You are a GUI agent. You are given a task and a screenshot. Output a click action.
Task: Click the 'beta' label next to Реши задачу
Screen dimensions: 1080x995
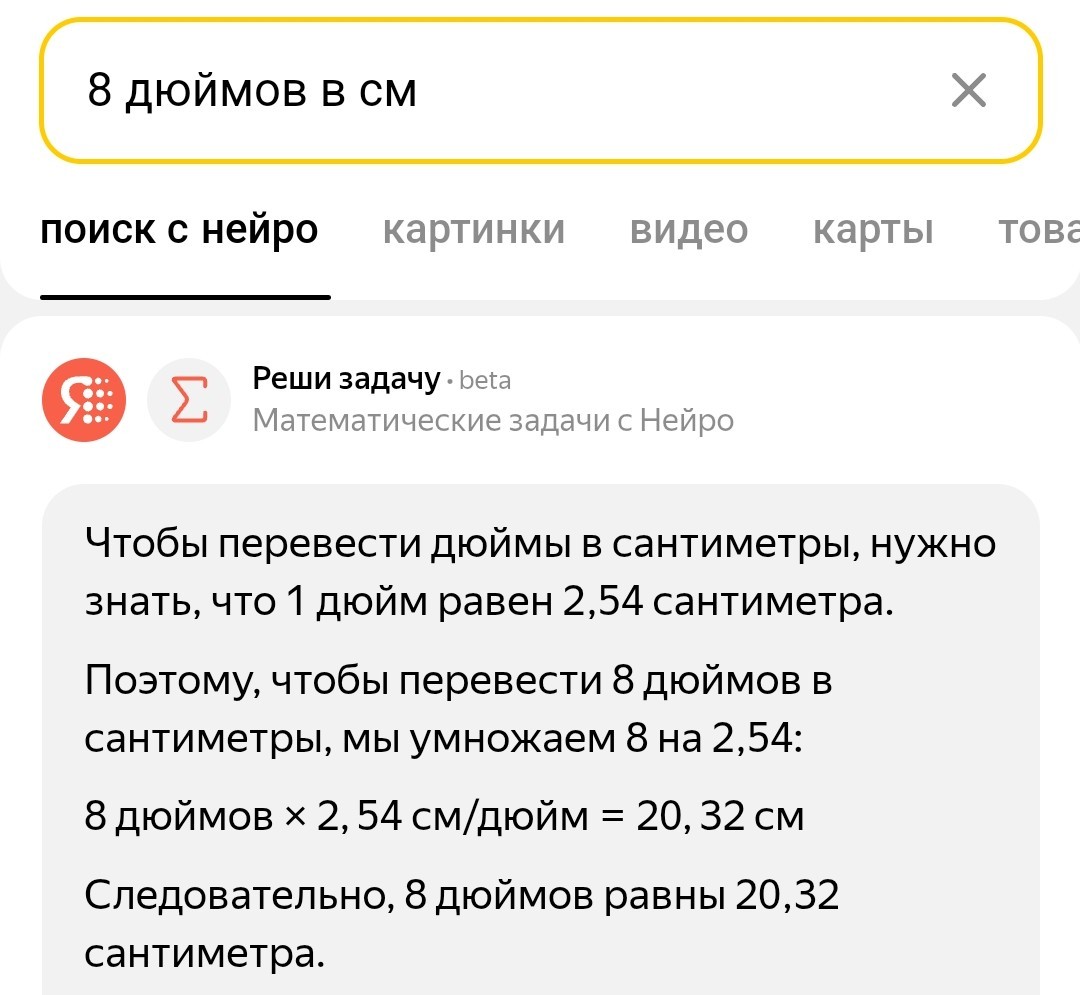(x=485, y=381)
